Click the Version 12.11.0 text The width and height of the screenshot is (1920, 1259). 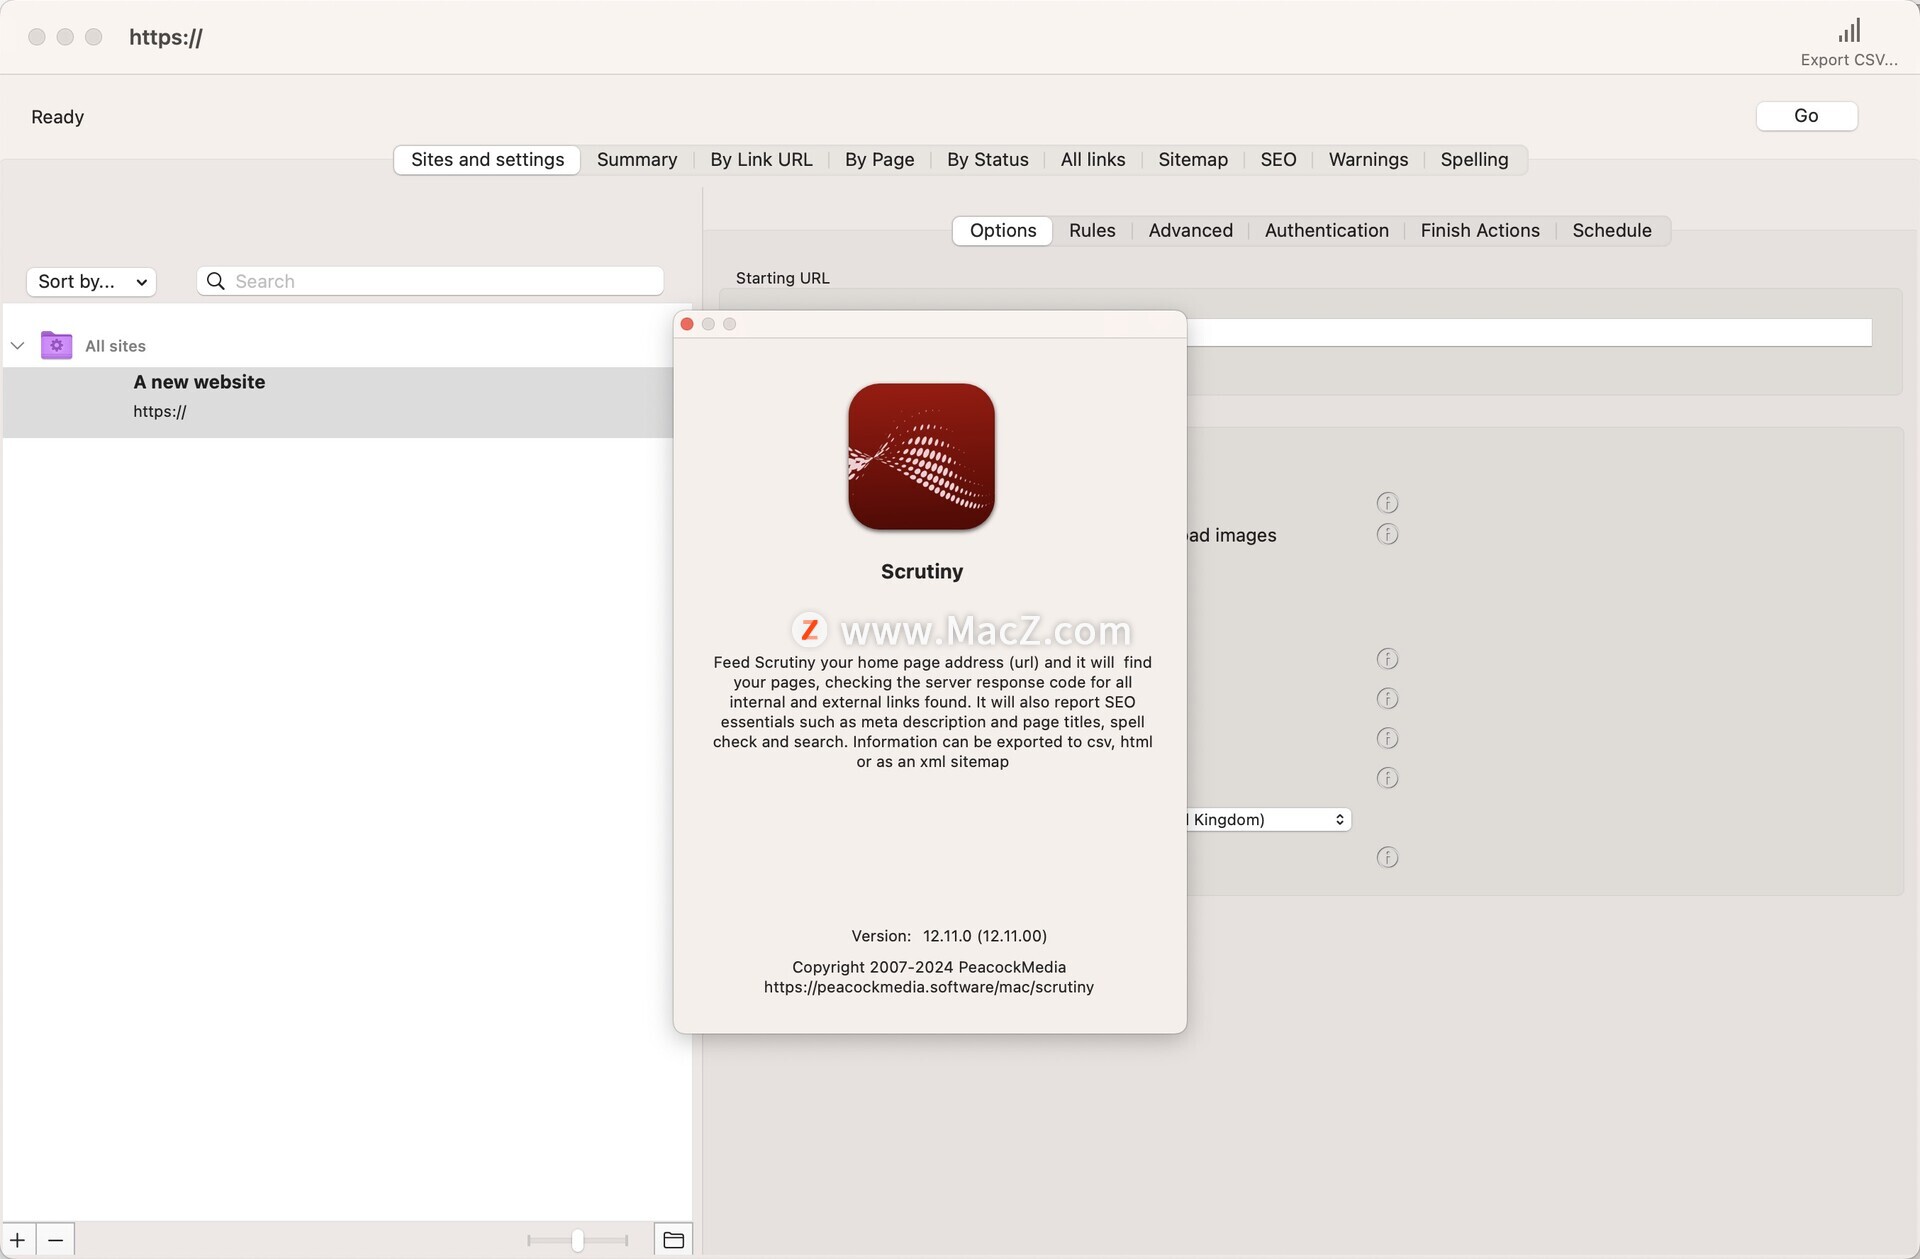coord(948,936)
